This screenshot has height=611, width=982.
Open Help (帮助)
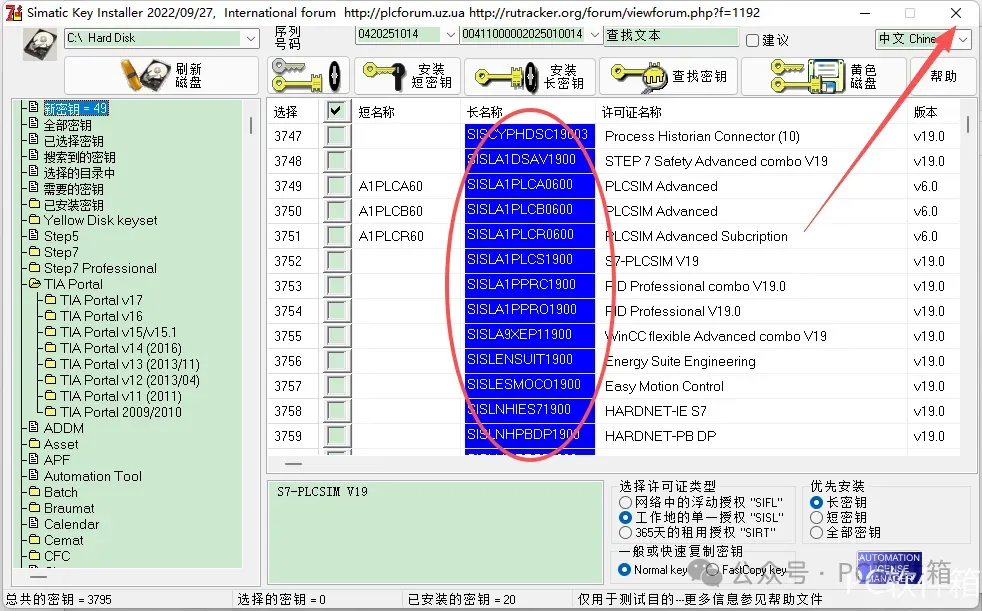(x=943, y=76)
